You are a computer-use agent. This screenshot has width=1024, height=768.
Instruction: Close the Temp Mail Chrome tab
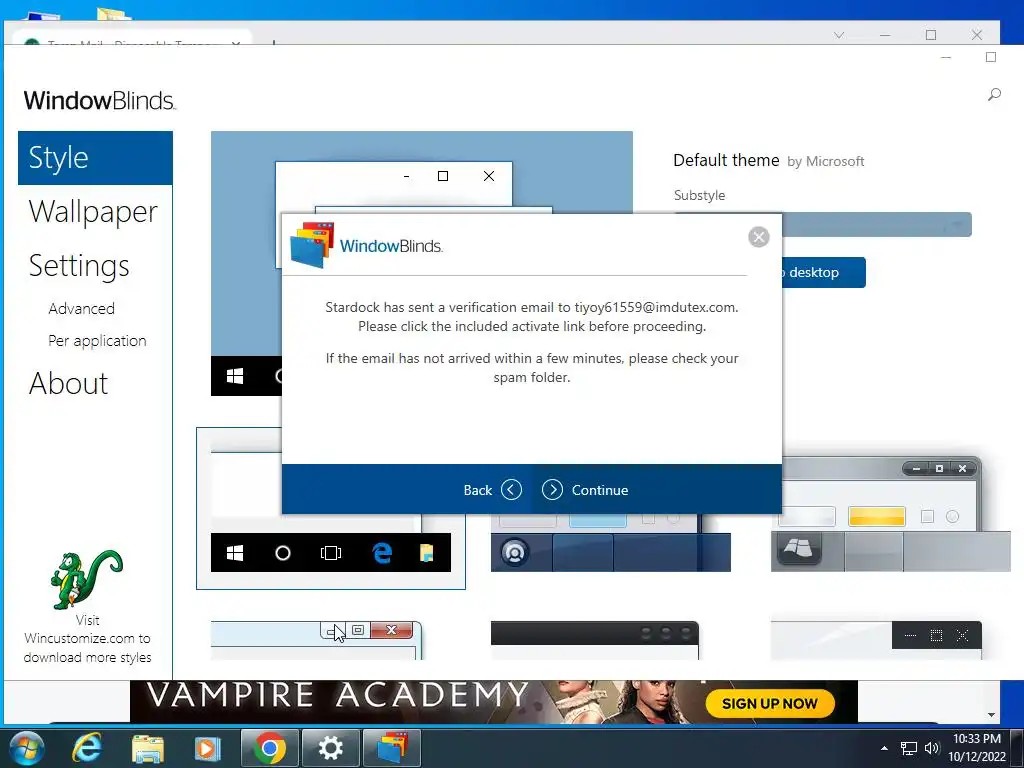click(x=236, y=42)
